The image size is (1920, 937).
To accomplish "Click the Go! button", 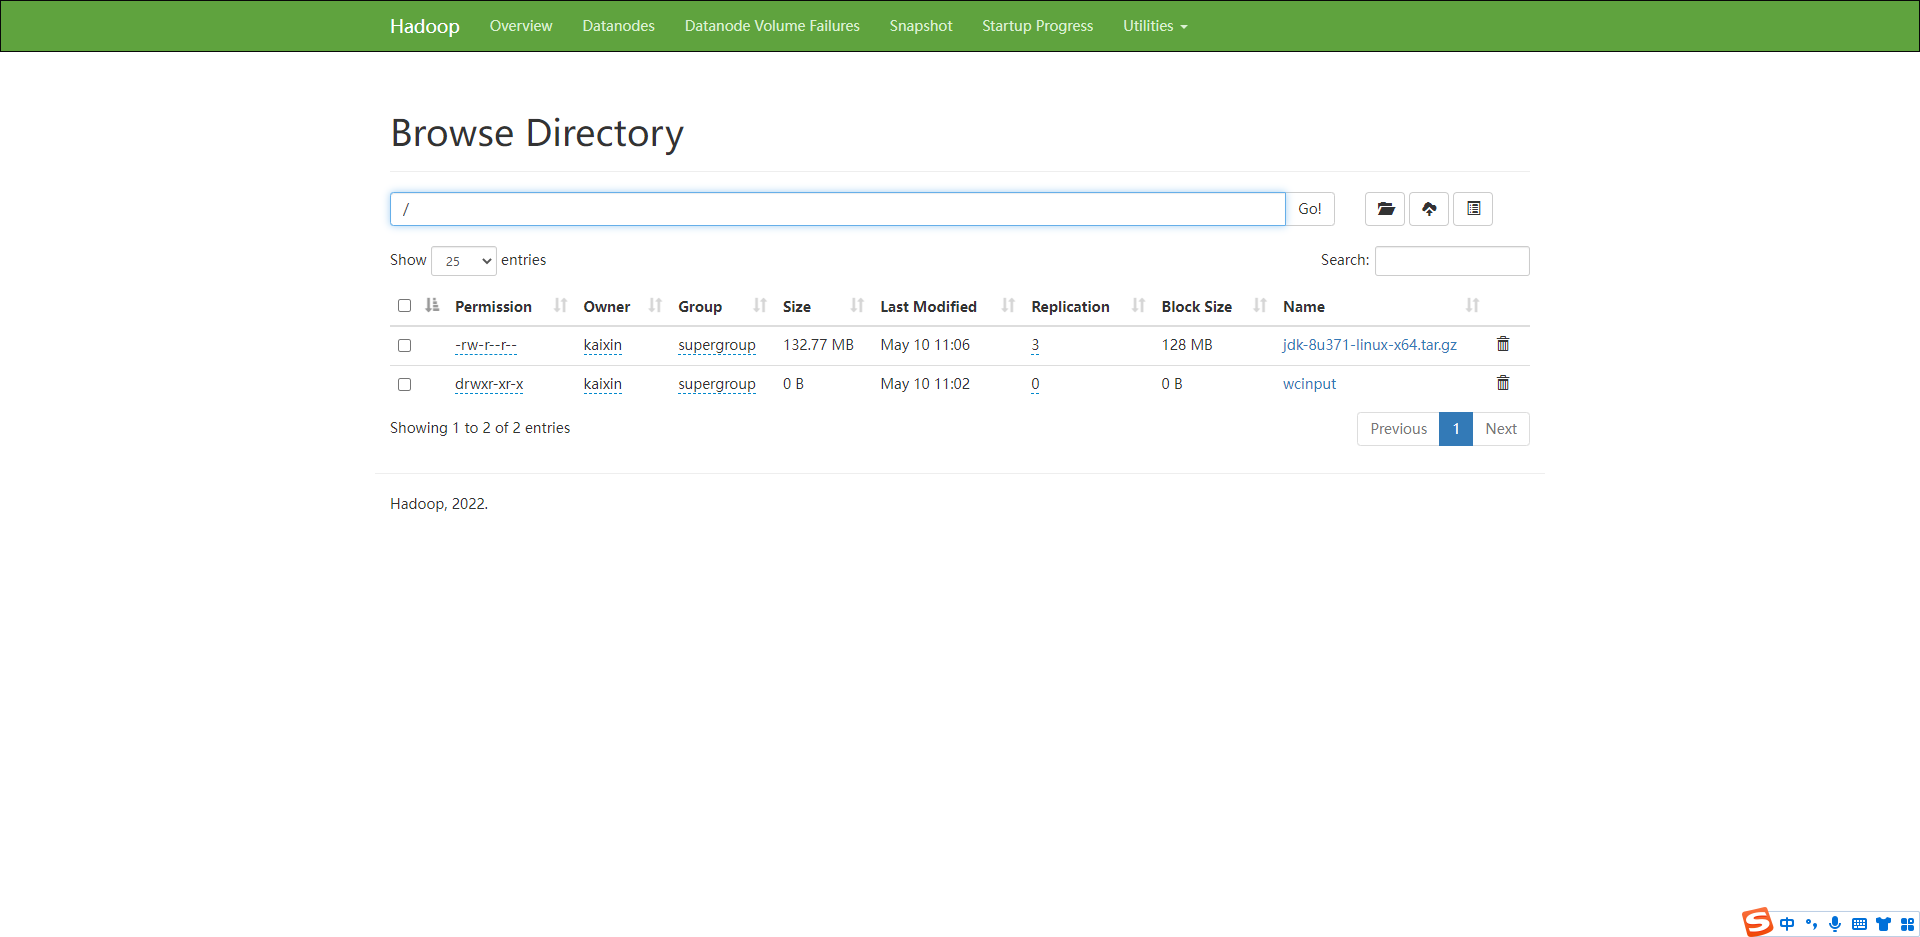I will click(x=1310, y=209).
